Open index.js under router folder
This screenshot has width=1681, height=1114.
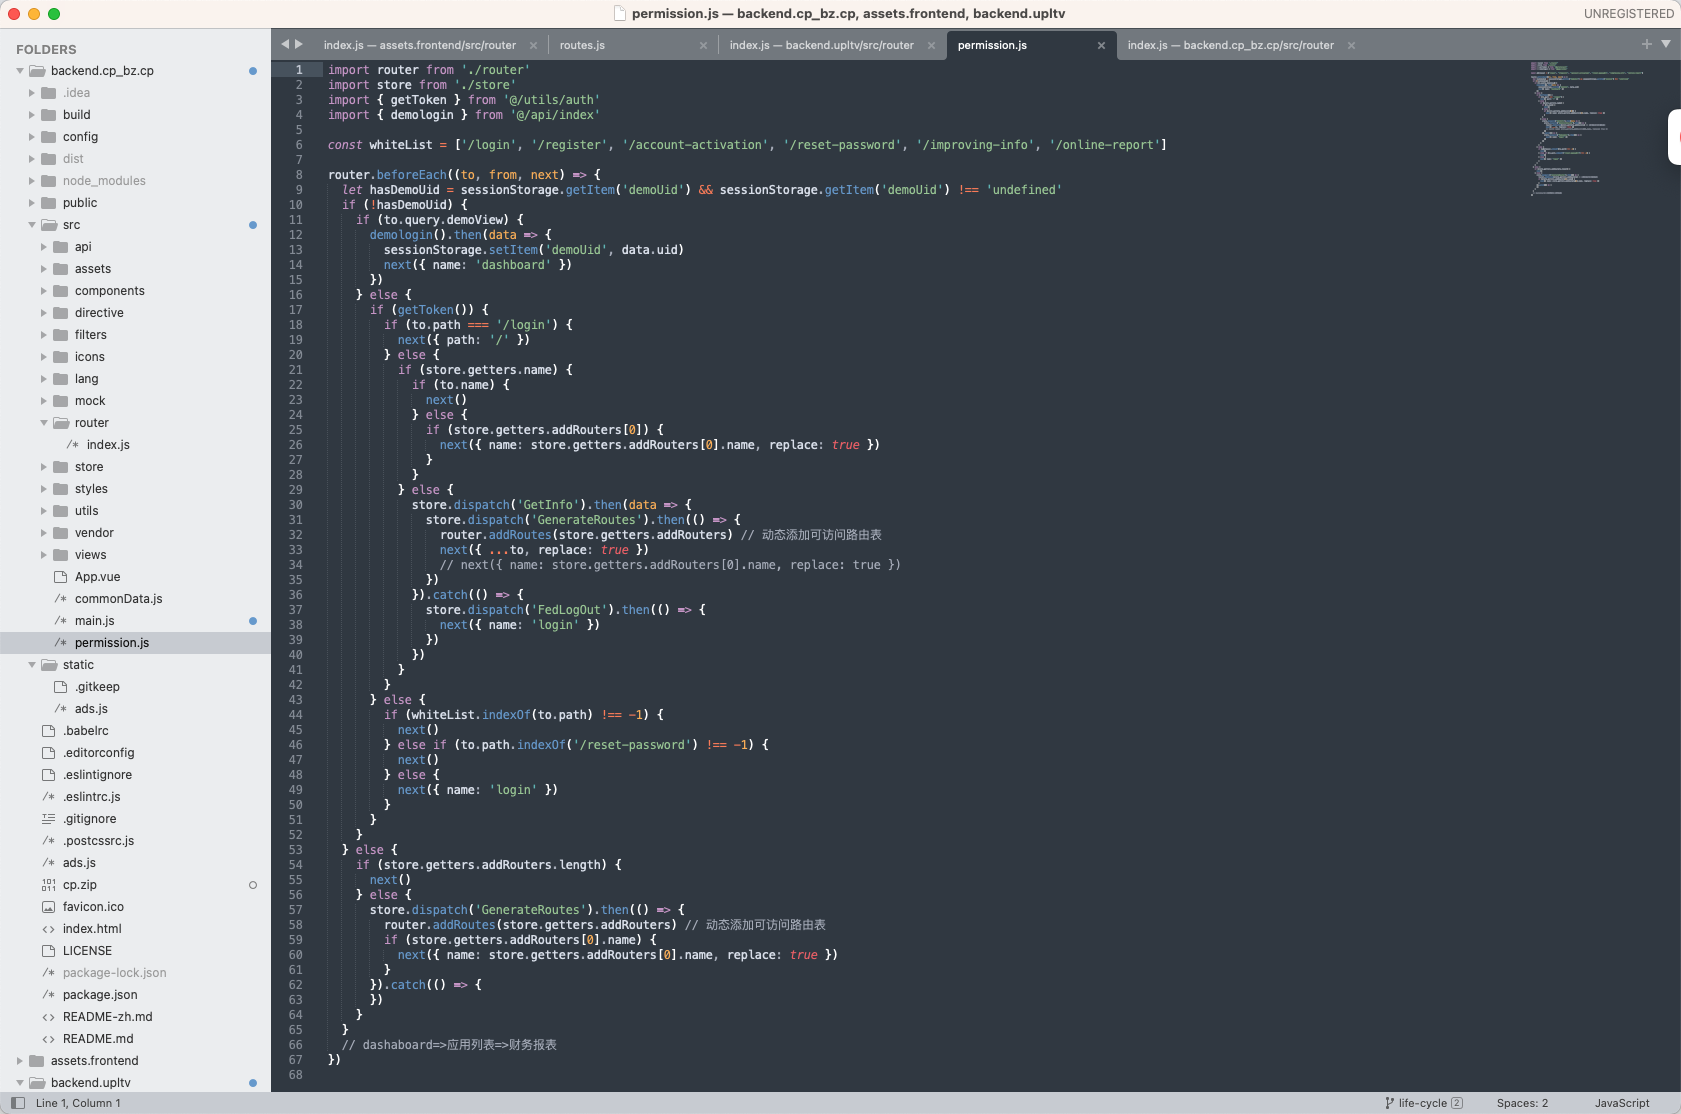point(108,445)
